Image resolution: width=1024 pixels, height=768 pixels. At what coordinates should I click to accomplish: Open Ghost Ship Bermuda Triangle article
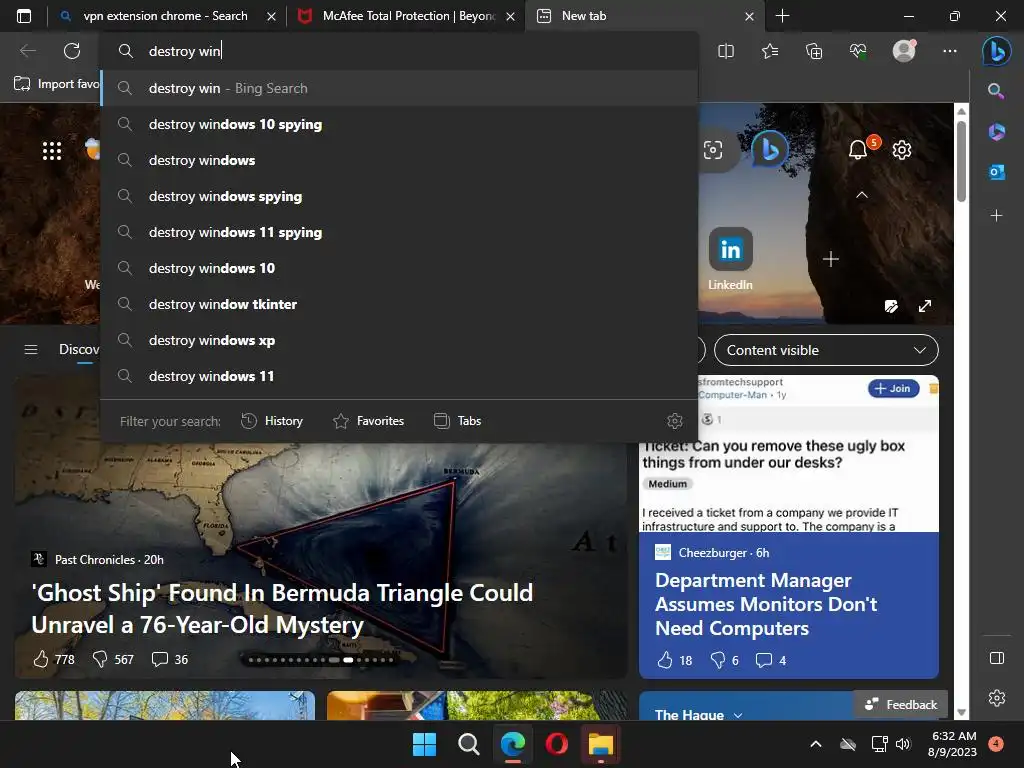[281, 609]
